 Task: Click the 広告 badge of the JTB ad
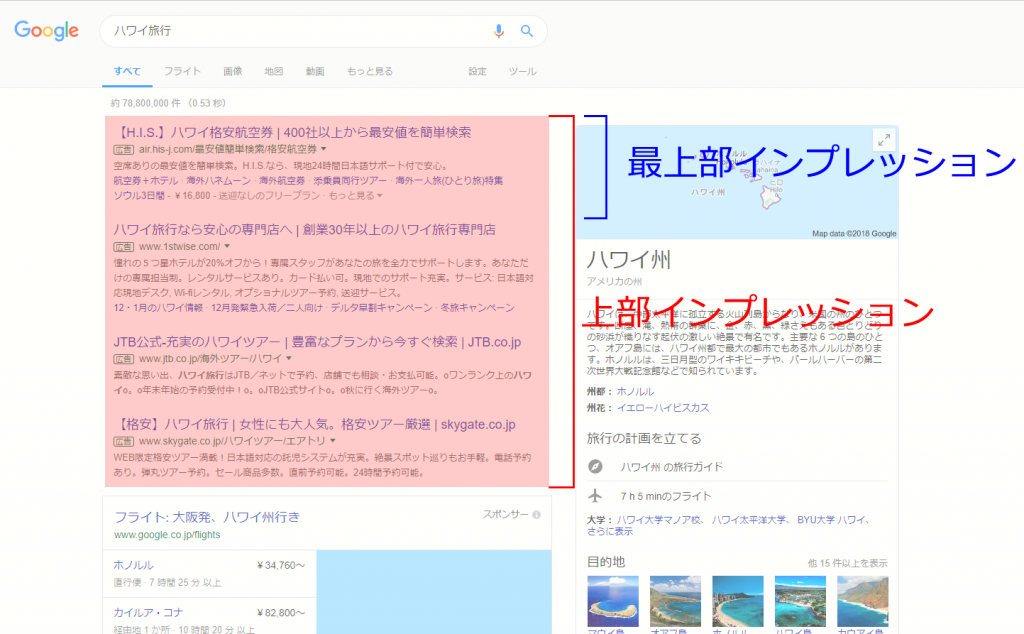[x=123, y=359]
